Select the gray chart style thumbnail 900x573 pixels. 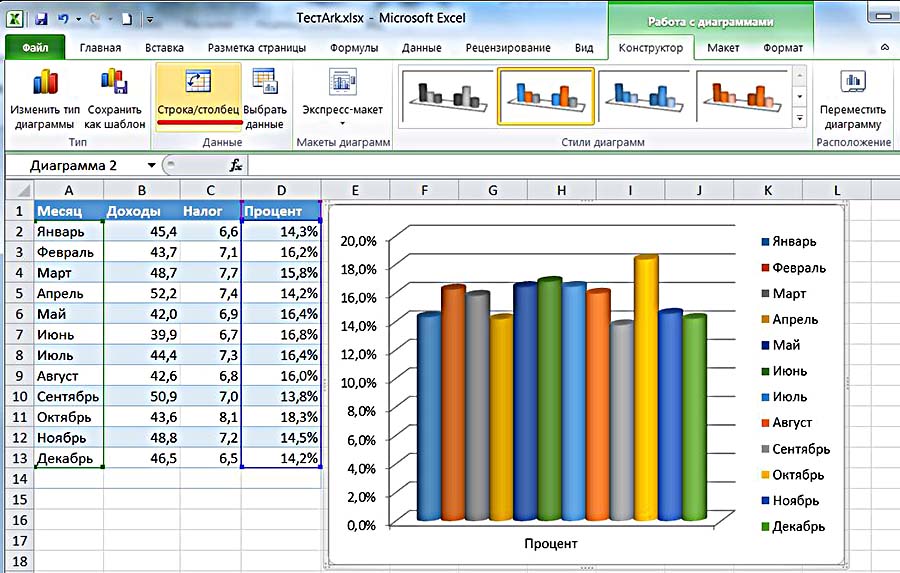[446, 95]
